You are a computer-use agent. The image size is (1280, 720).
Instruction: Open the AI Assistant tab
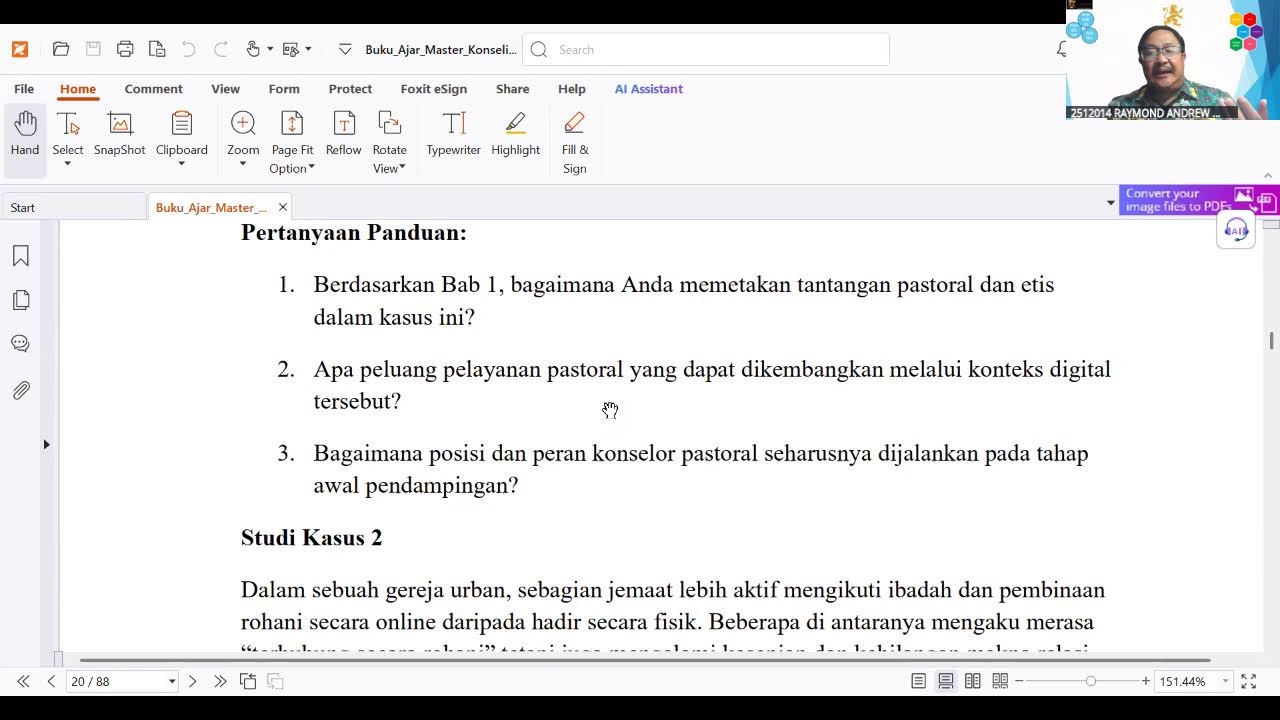[648, 89]
